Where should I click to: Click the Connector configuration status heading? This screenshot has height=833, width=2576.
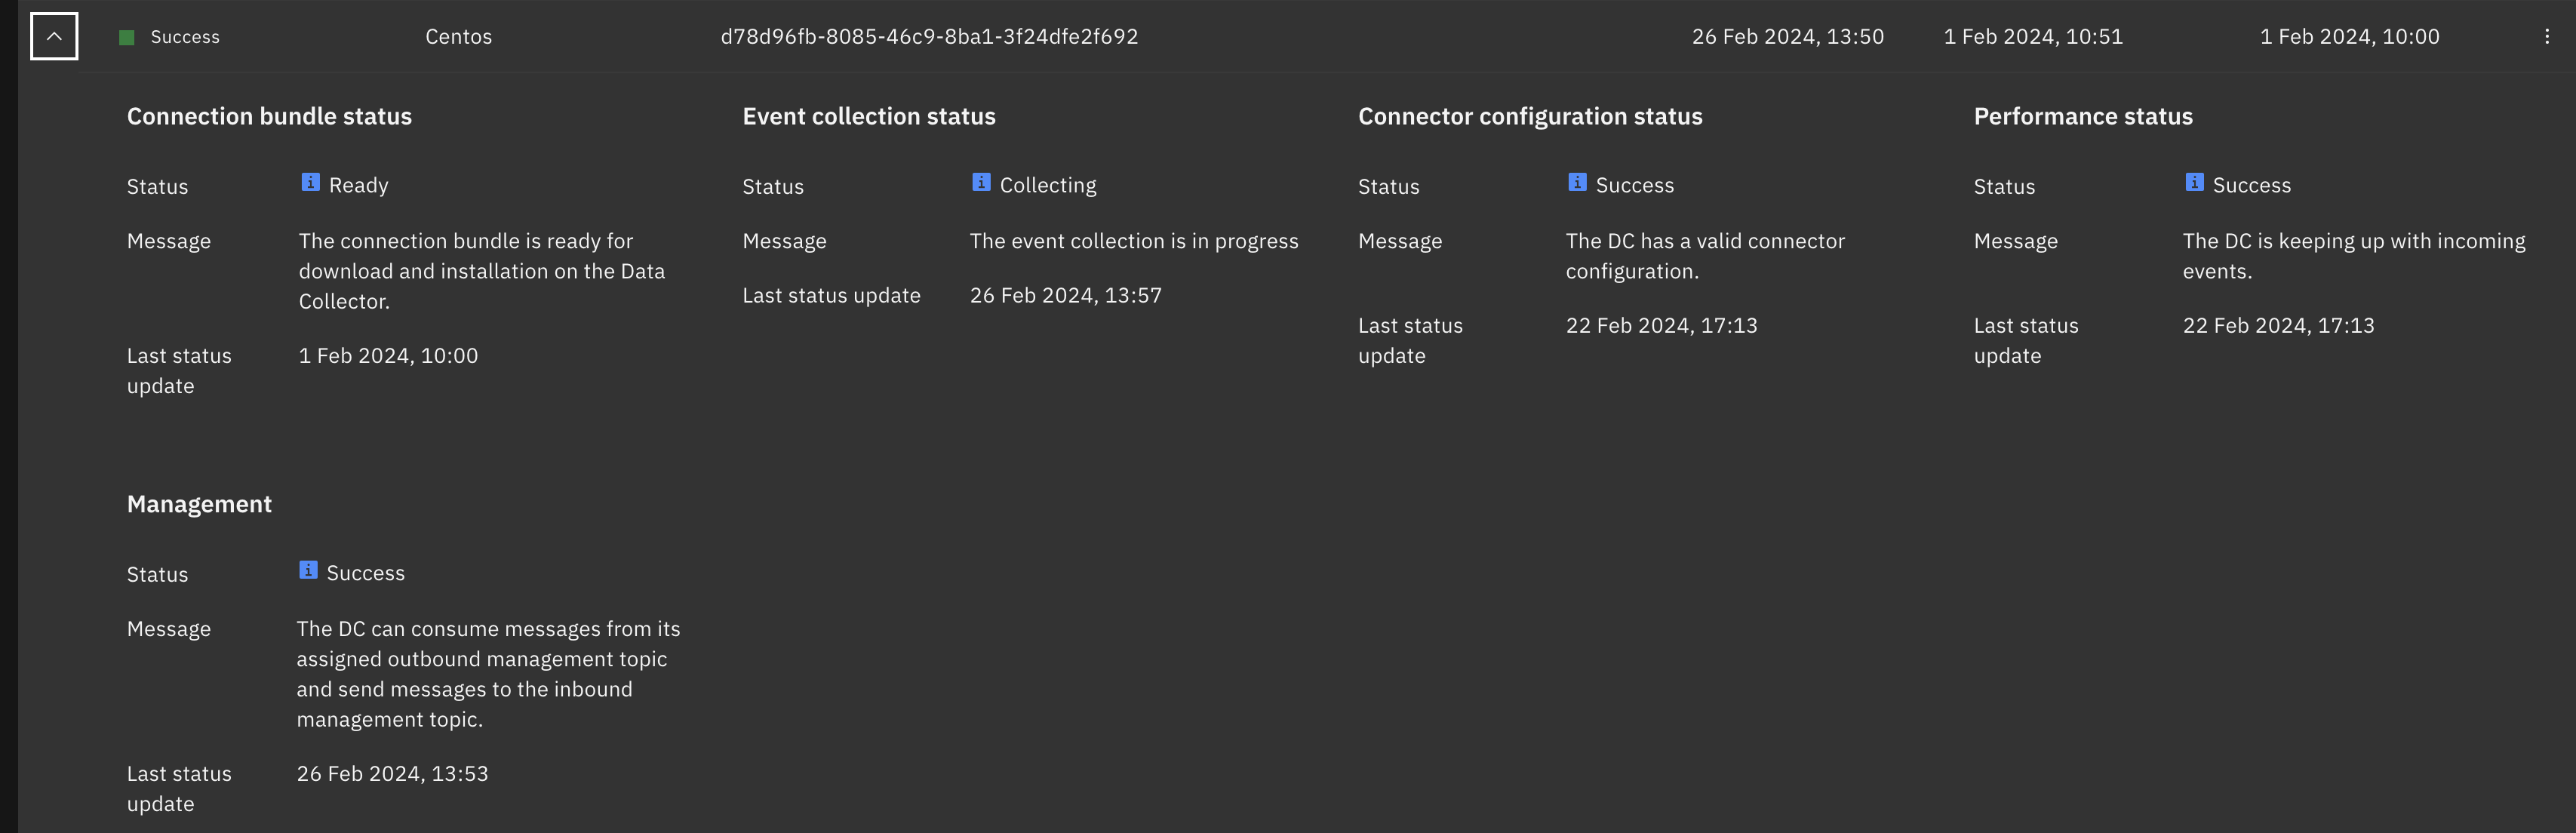(1529, 116)
